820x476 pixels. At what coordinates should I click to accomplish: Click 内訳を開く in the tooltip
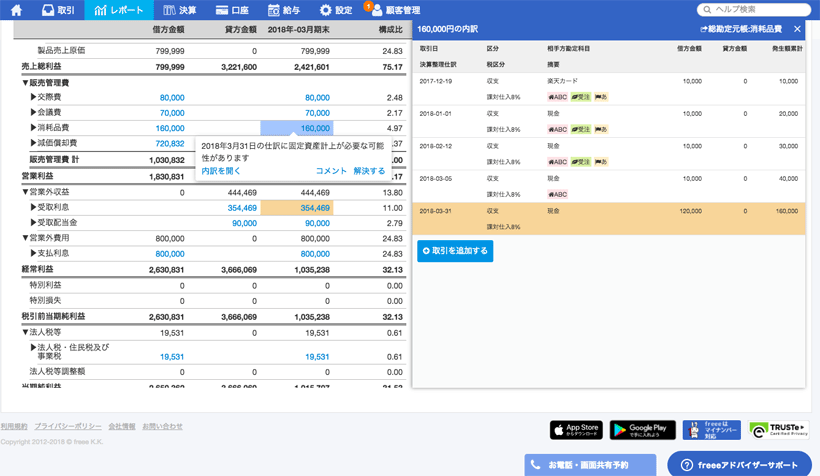coord(221,171)
